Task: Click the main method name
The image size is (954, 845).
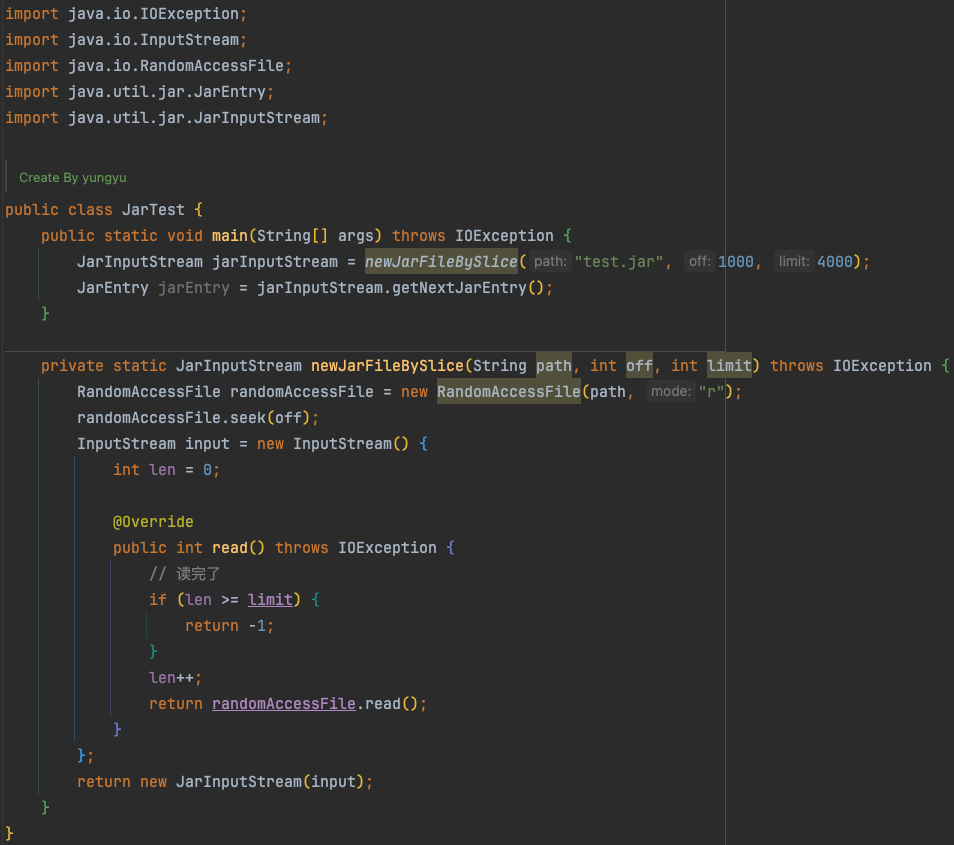Action: point(229,236)
